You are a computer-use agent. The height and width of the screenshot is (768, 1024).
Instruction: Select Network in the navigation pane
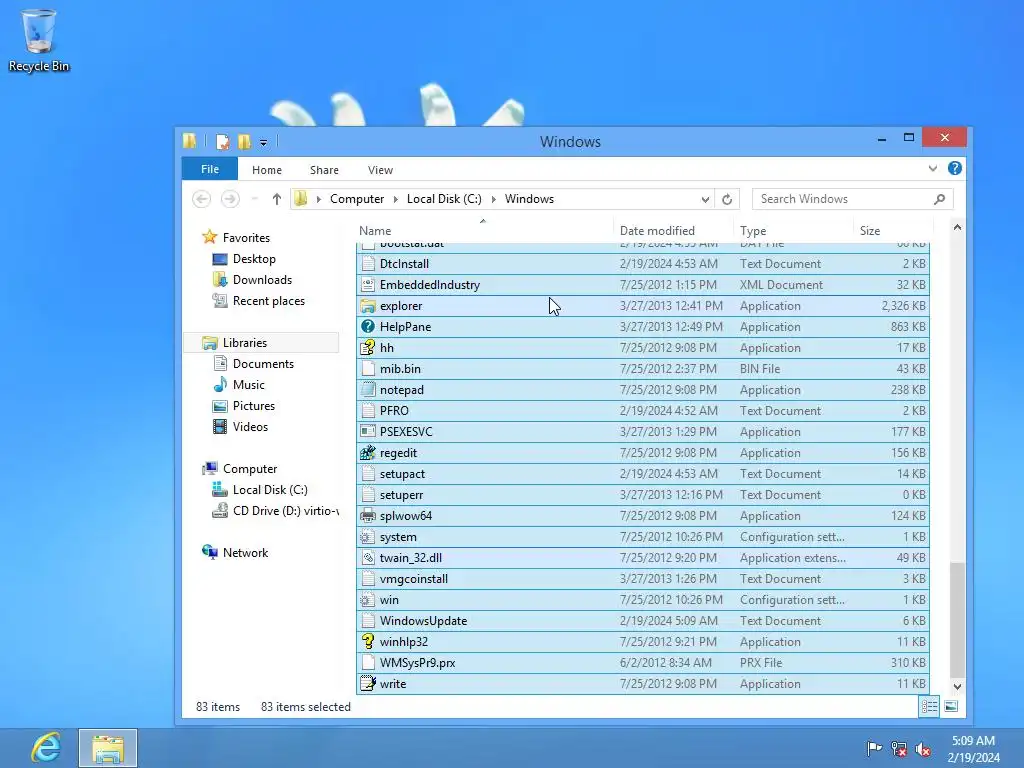point(245,552)
